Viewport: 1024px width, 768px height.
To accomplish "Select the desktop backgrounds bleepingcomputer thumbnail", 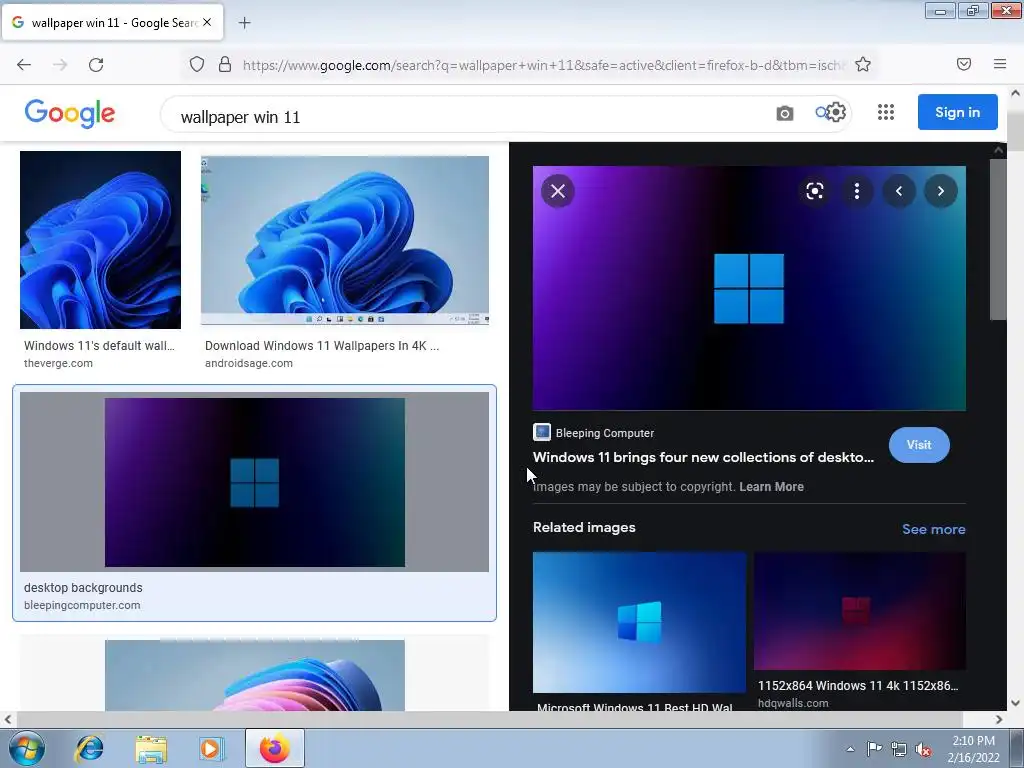I will point(255,482).
